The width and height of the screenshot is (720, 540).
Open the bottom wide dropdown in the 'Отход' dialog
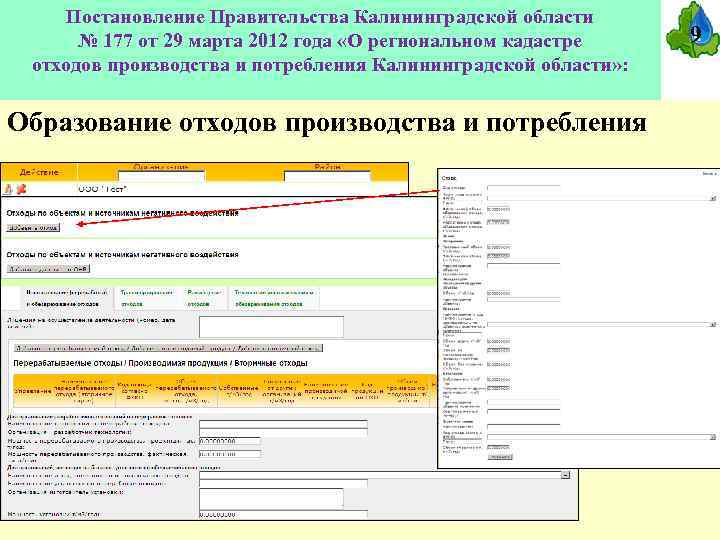[x=602, y=437]
